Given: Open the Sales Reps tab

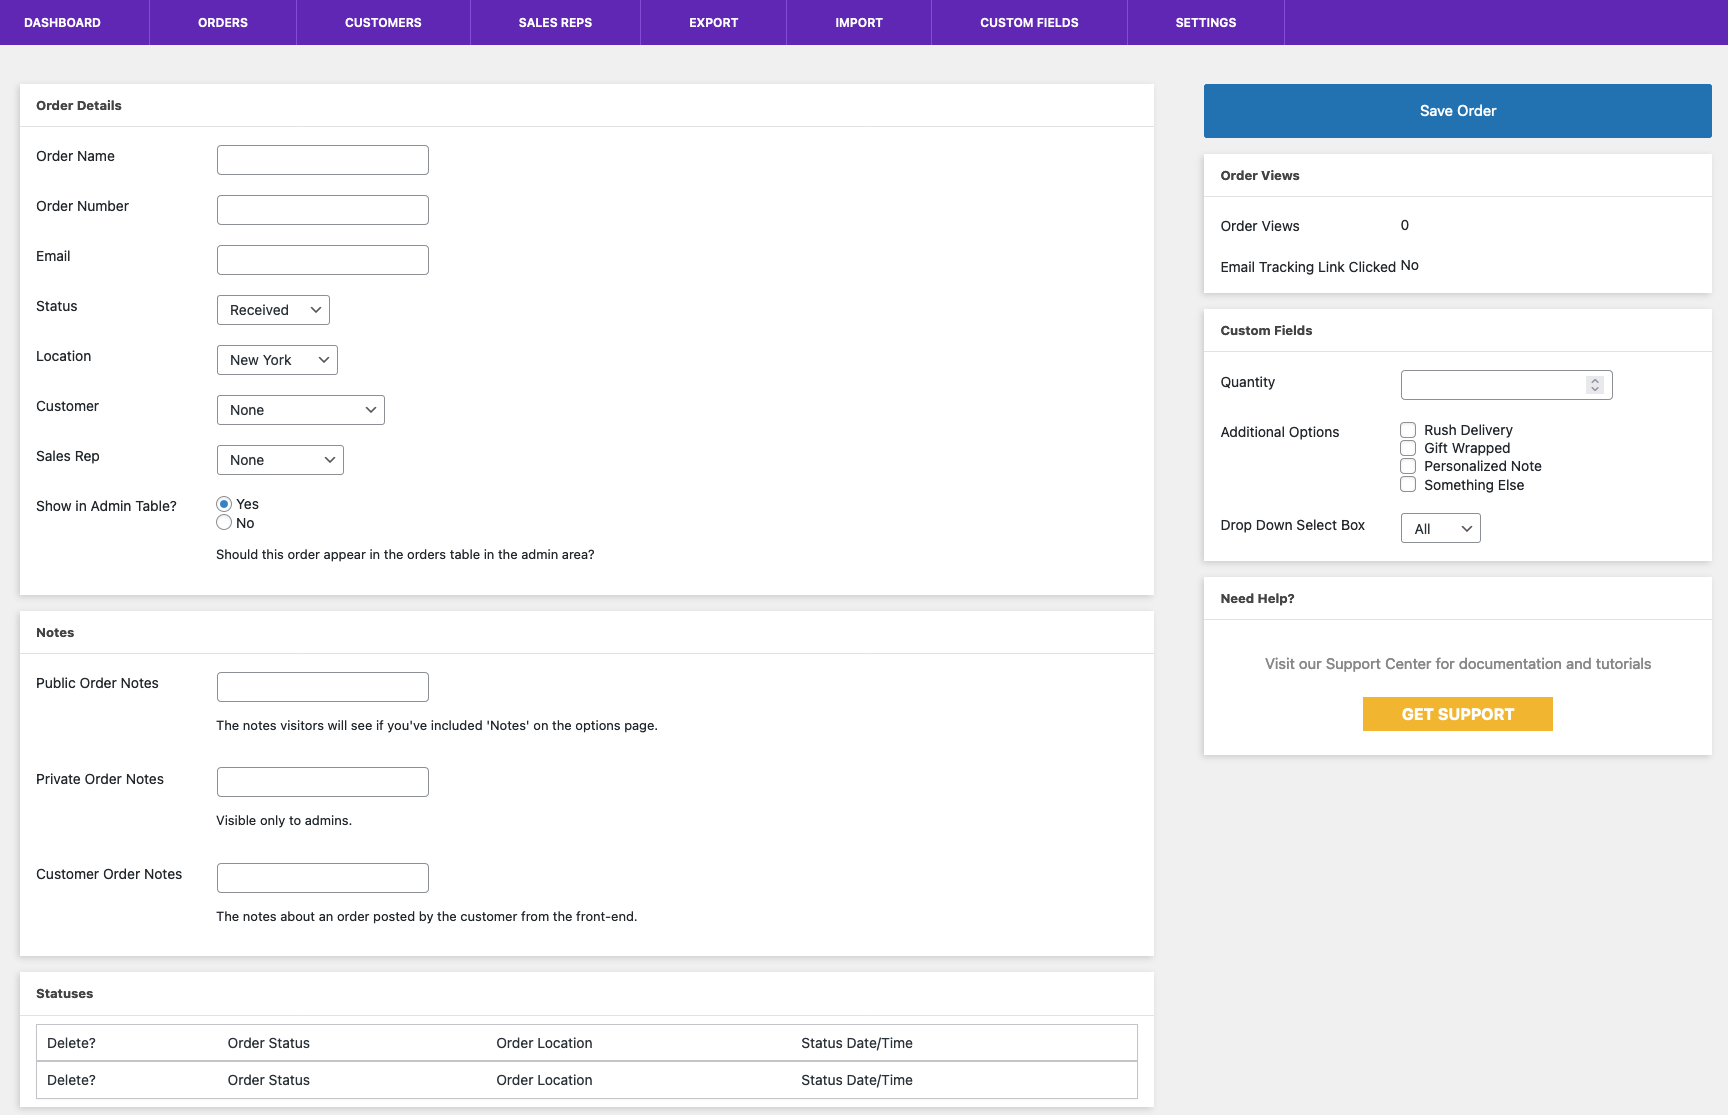Looking at the screenshot, I should (x=555, y=22).
